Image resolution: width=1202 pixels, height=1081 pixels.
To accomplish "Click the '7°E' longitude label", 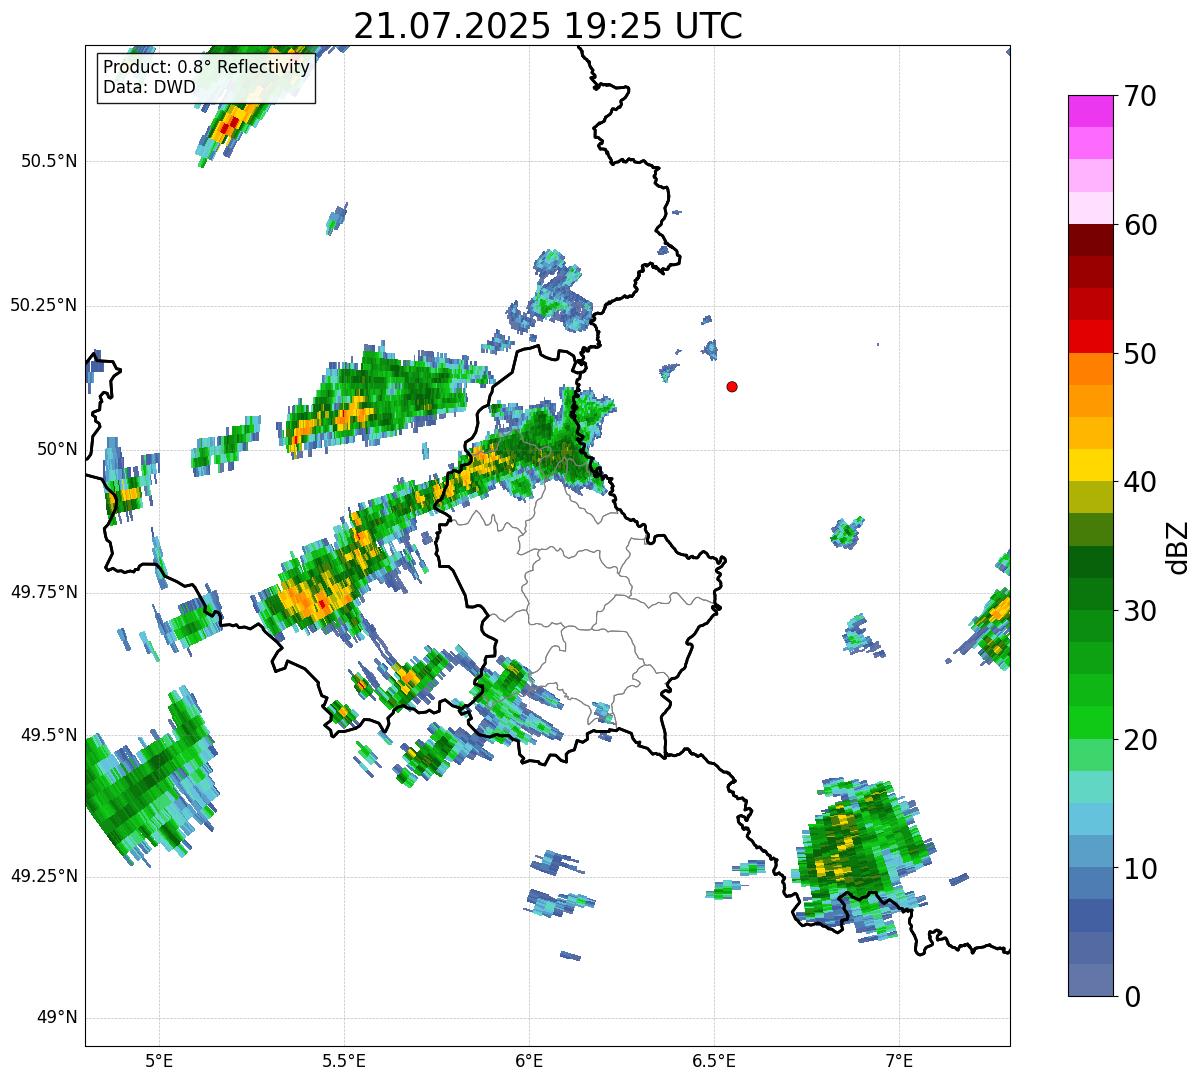I will 899,1061.
